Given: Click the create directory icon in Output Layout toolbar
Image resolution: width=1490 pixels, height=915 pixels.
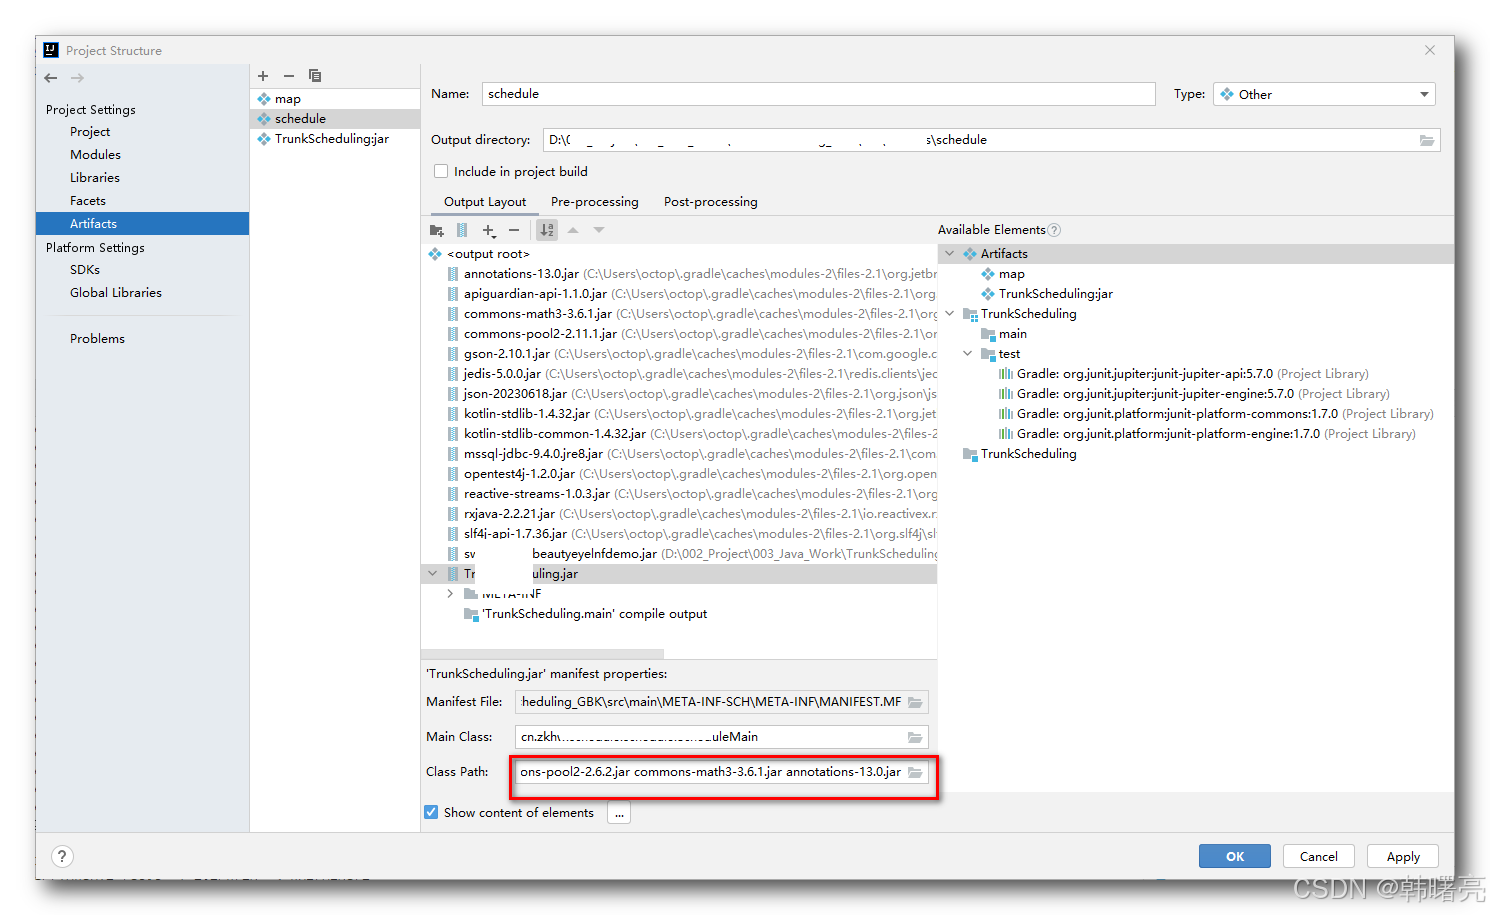Looking at the screenshot, I should [x=437, y=230].
